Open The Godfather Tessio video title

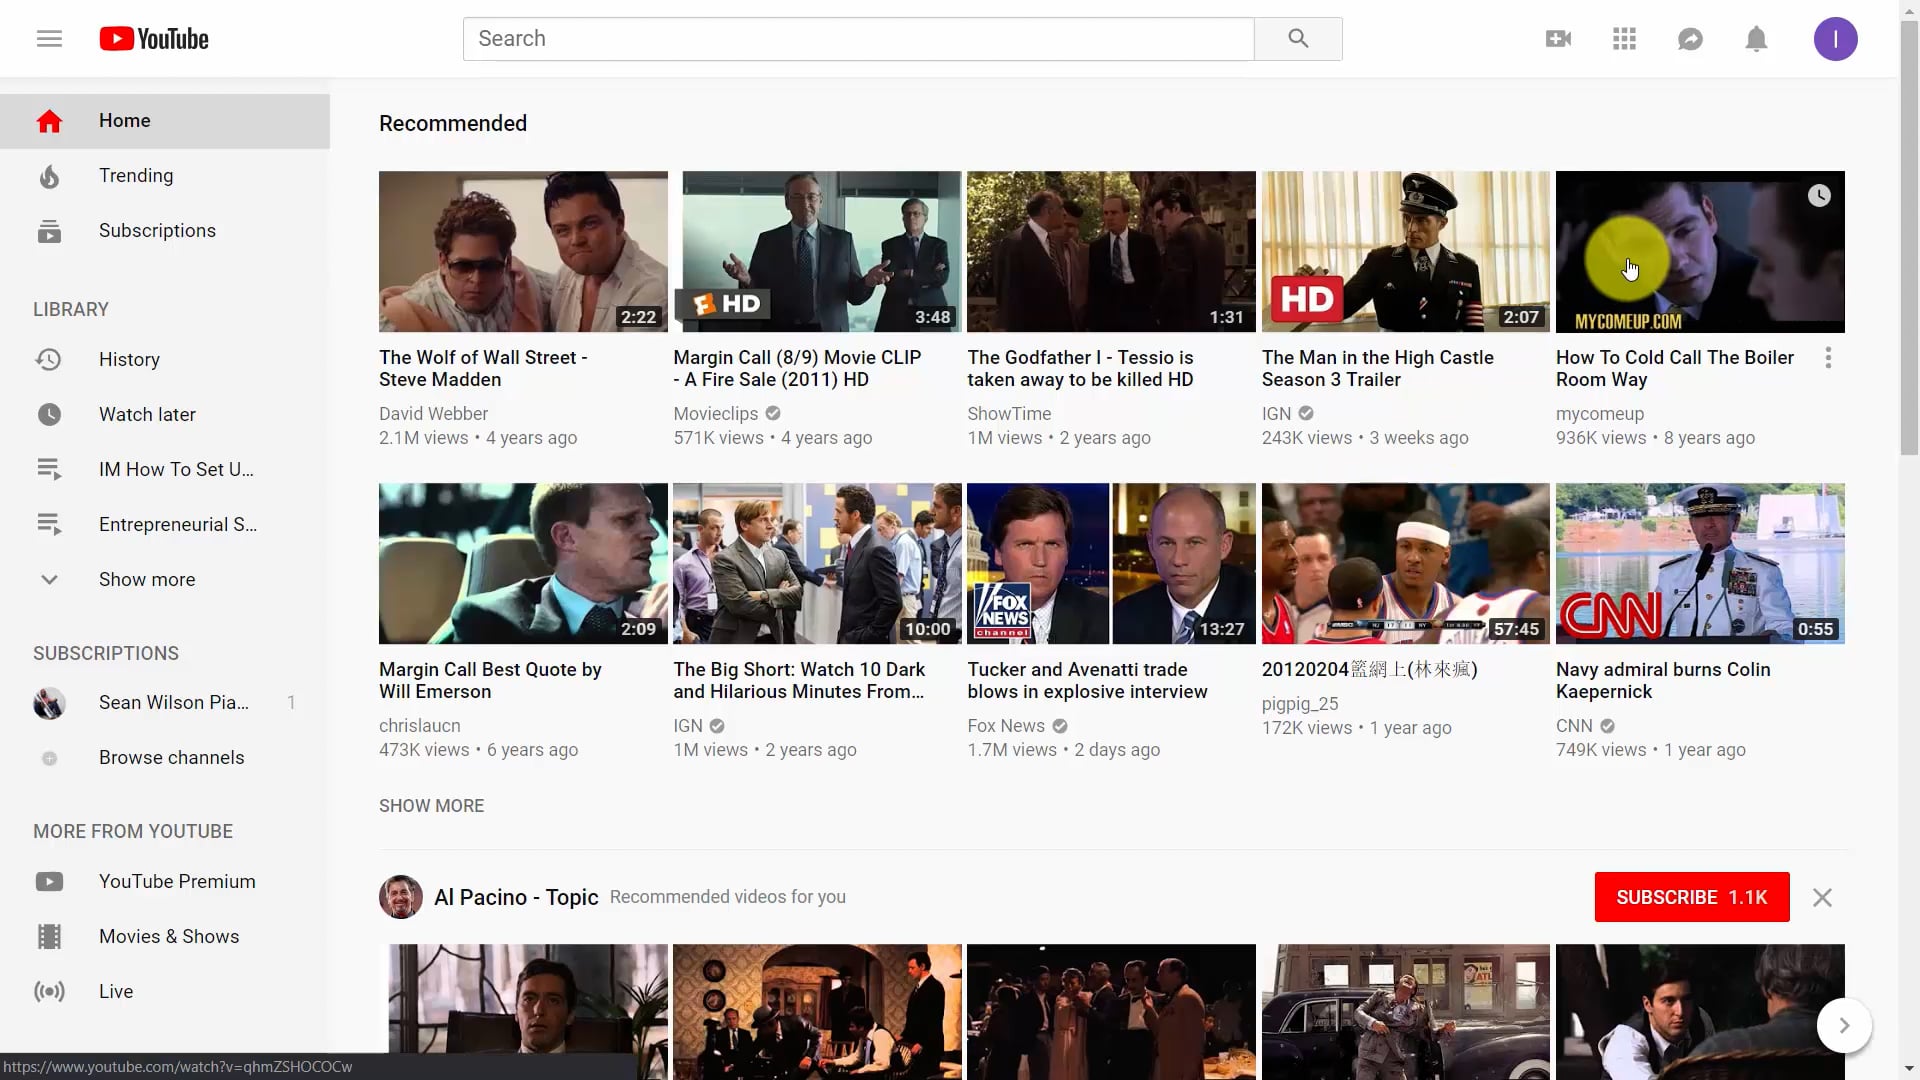(1080, 368)
